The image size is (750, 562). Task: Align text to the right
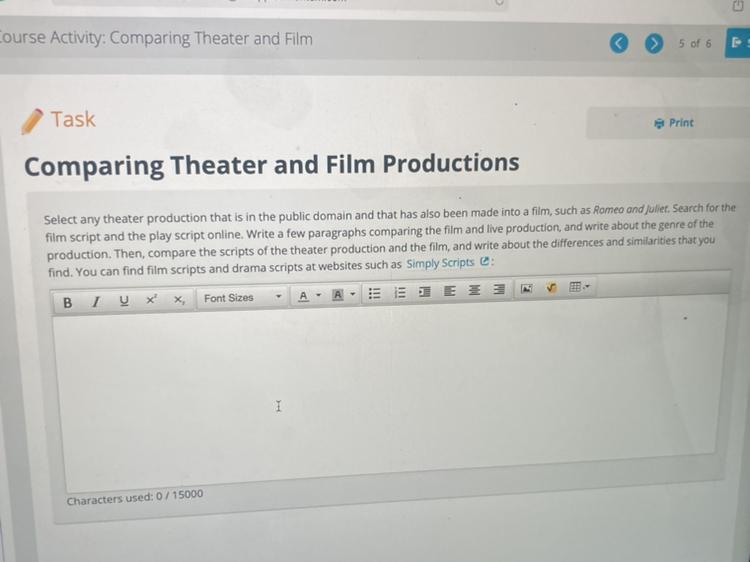point(498,289)
